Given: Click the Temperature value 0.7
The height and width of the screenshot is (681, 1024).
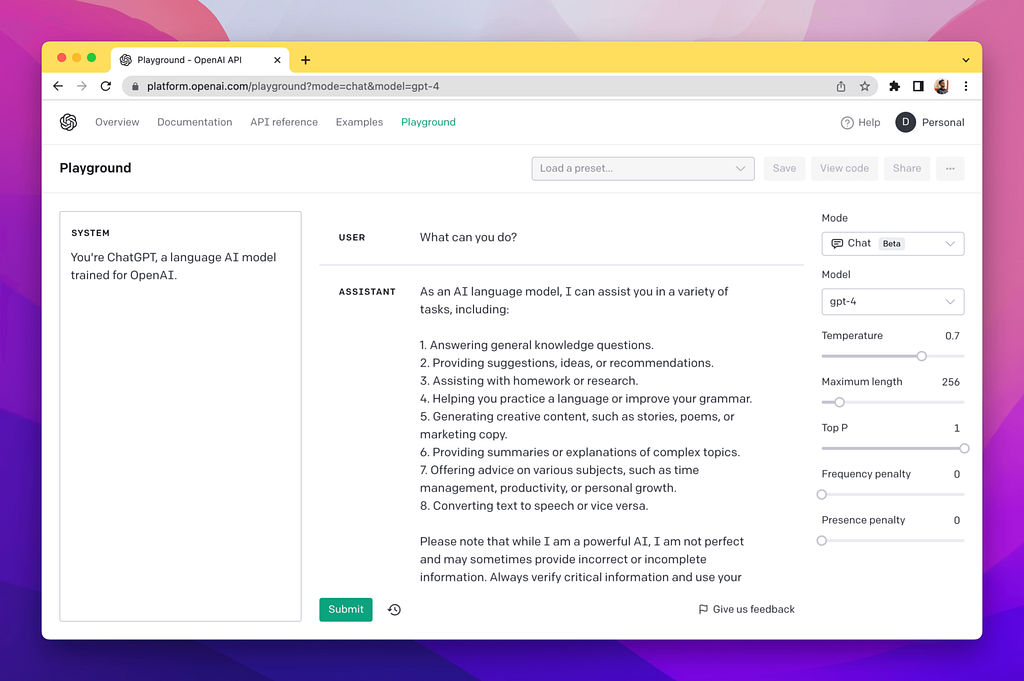Looking at the screenshot, I should (x=952, y=336).
